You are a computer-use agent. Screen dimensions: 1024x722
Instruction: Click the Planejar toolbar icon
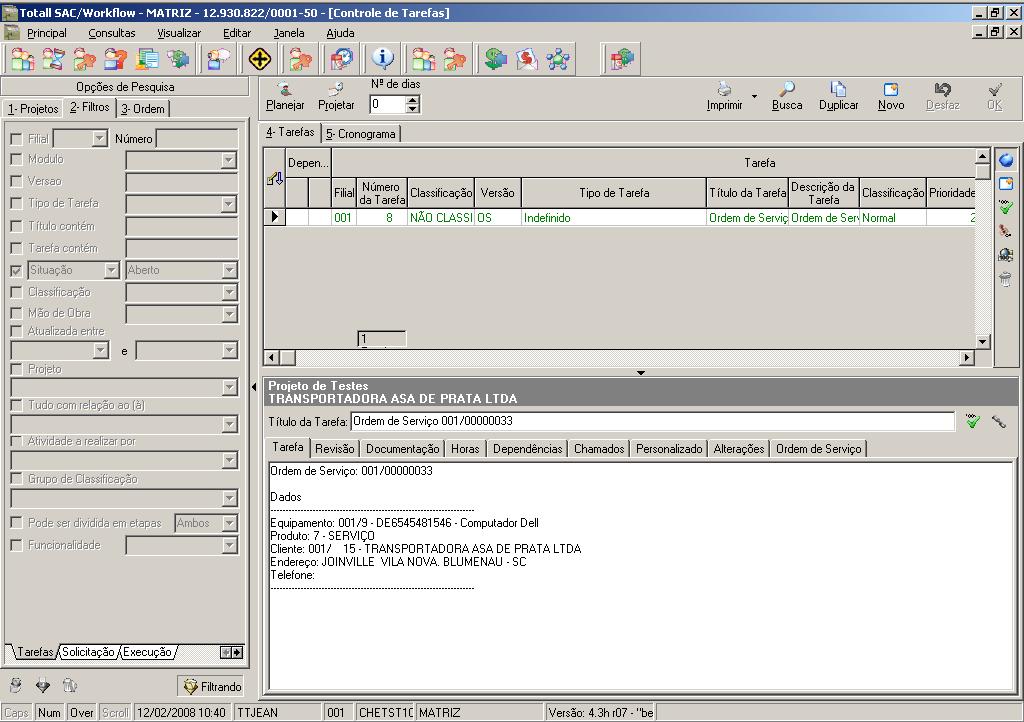pos(285,95)
